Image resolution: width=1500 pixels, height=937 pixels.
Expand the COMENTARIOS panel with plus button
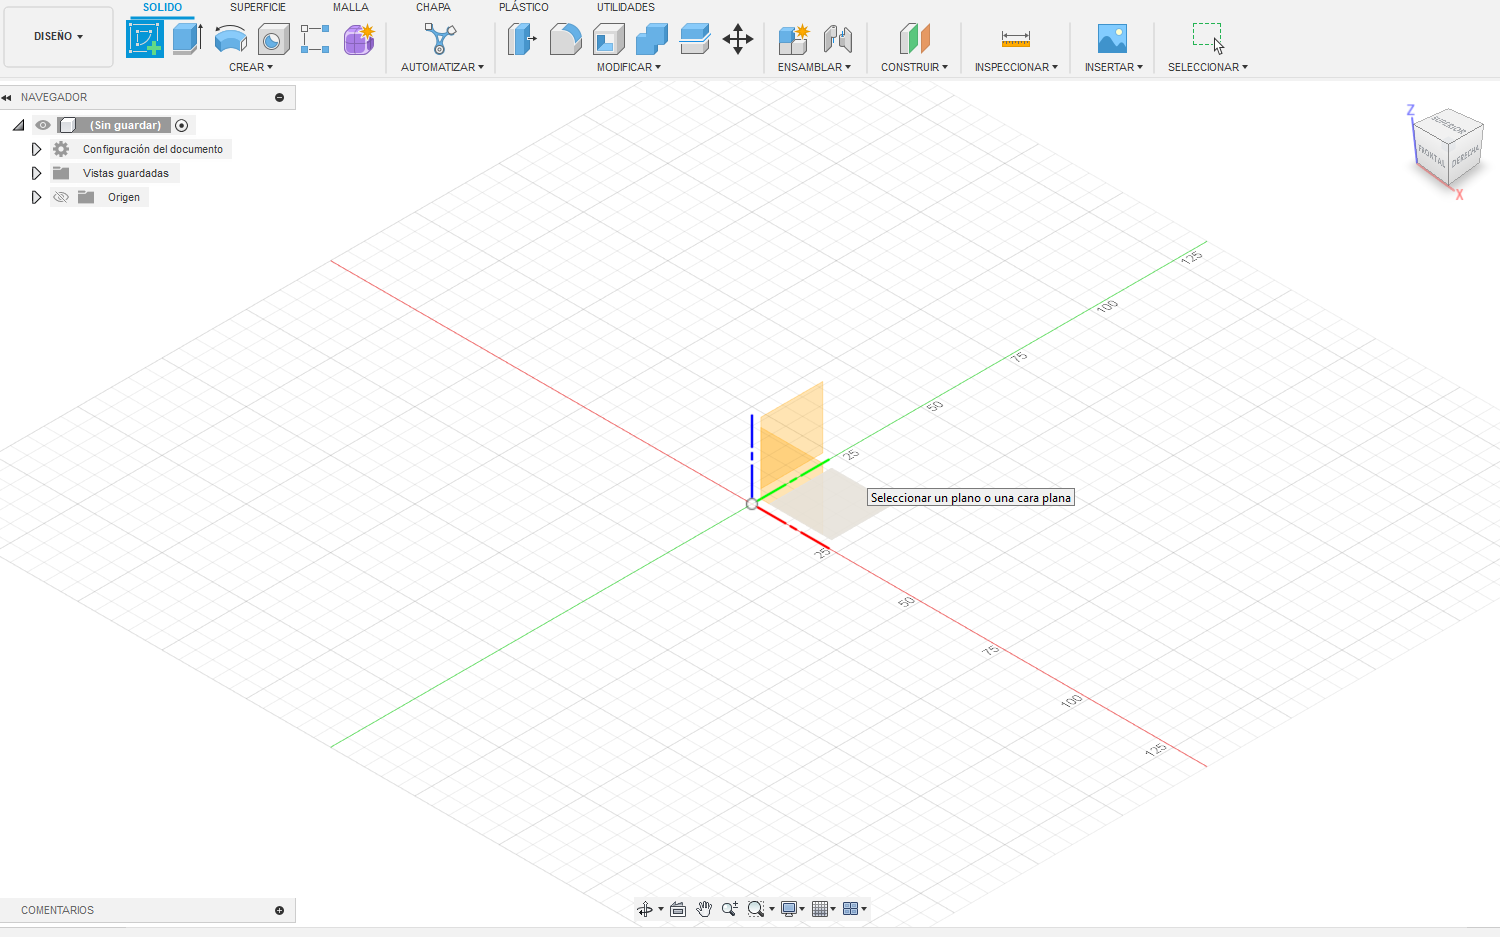tap(279, 910)
